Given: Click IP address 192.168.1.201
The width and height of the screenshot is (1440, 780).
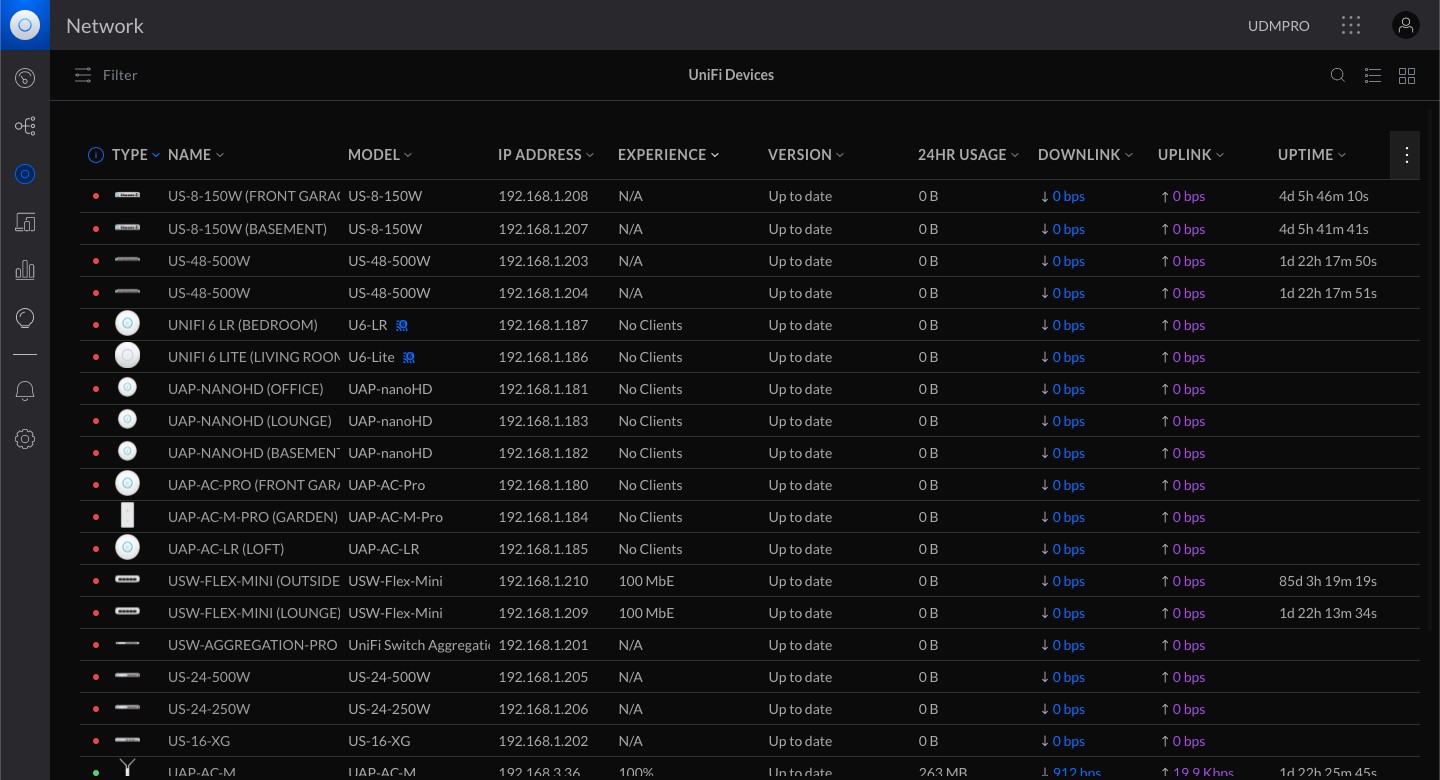Looking at the screenshot, I should (x=543, y=645).
